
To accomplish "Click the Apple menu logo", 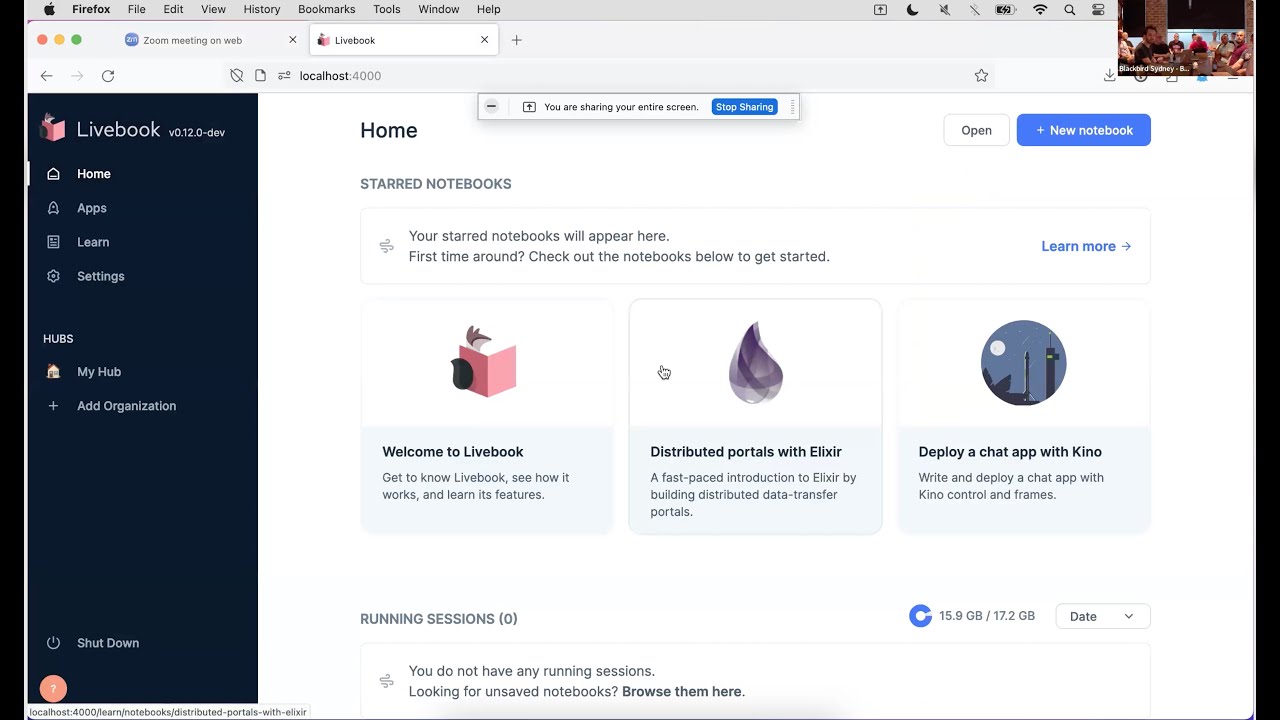I will 49,9.
